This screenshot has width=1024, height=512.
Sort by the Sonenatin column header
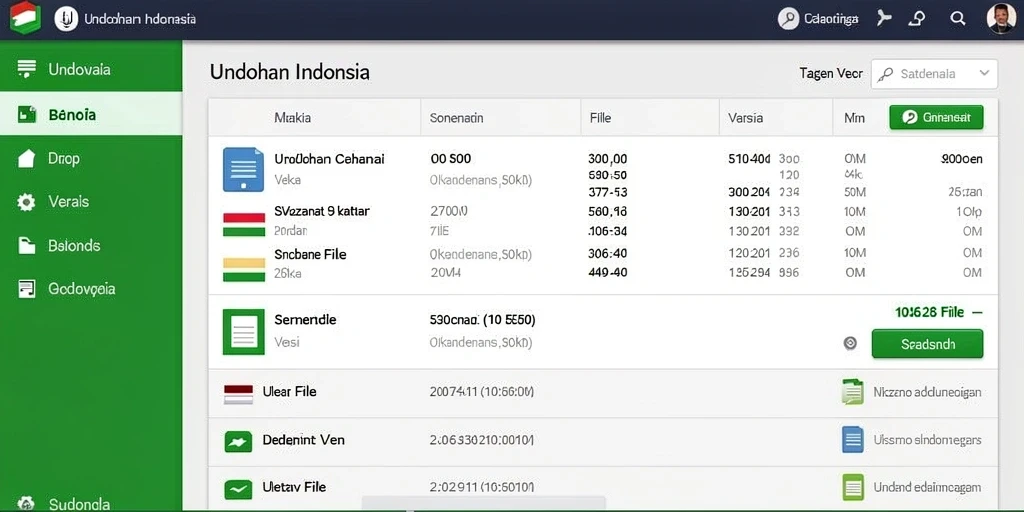click(x=456, y=118)
